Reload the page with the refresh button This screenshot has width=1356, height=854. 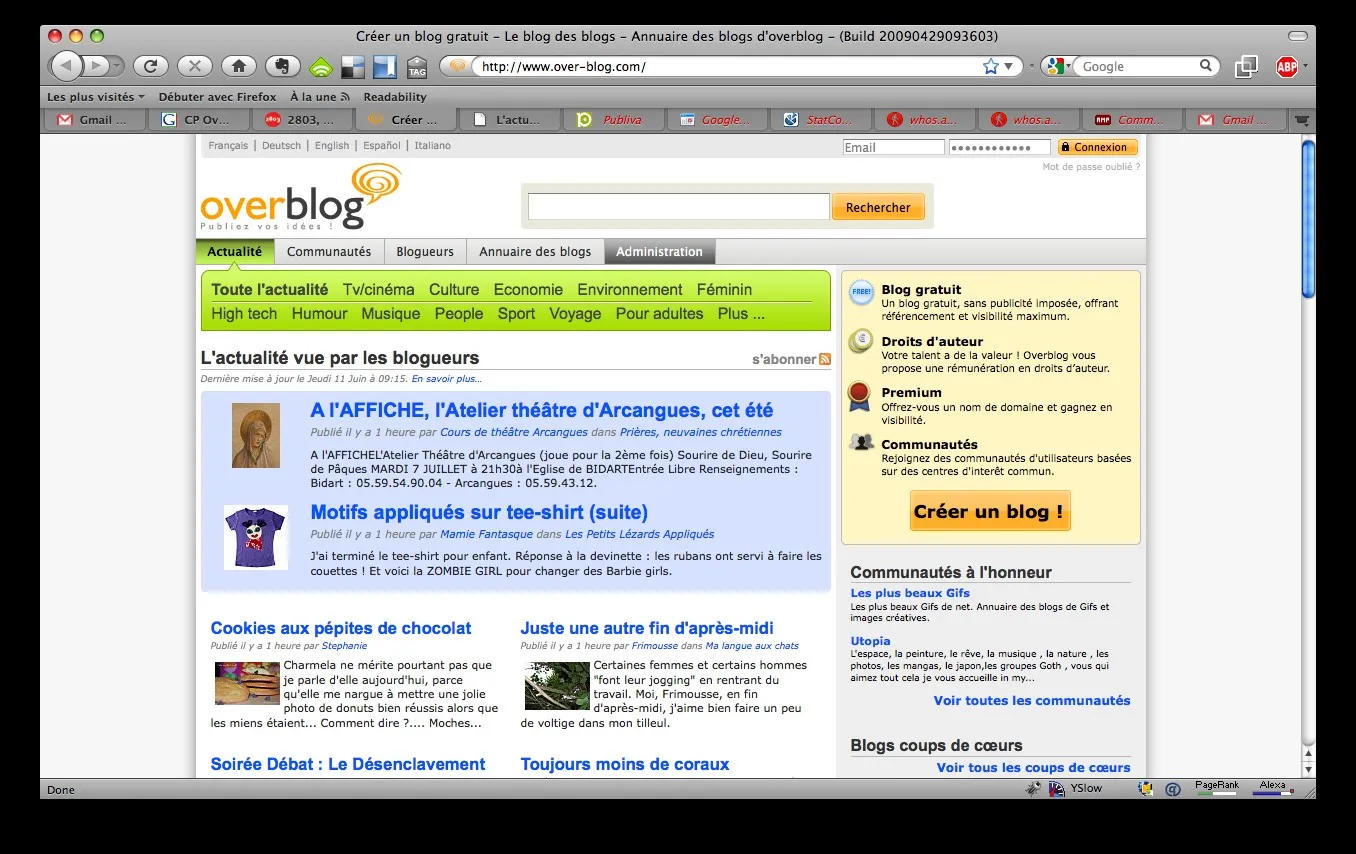pyautogui.click(x=150, y=66)
